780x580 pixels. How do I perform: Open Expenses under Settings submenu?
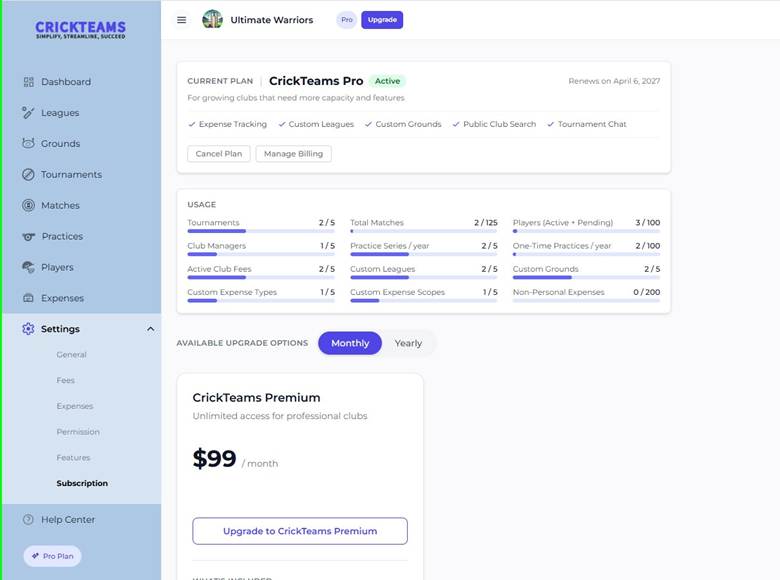coord(75,406)
